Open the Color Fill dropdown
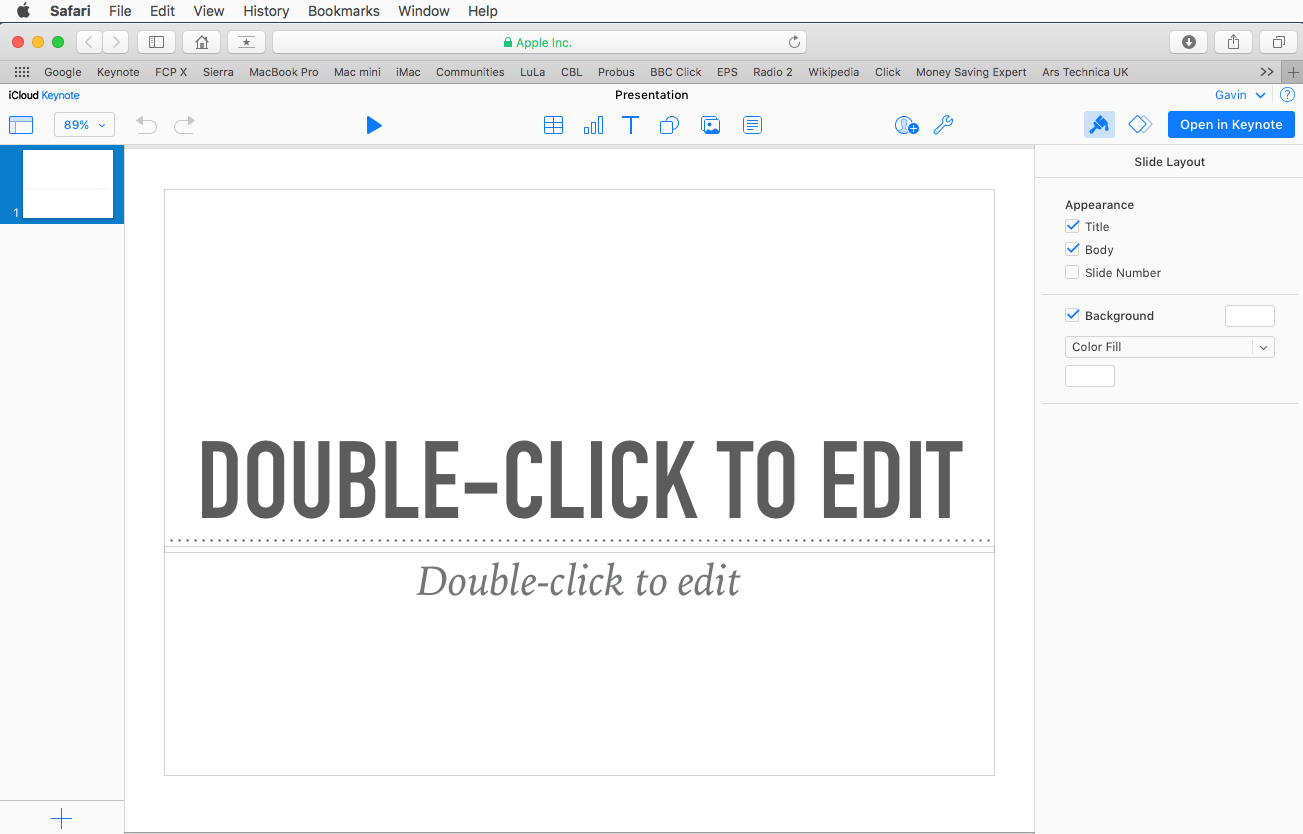This screenshot has width=1303, height=834. pos(1170,347)
